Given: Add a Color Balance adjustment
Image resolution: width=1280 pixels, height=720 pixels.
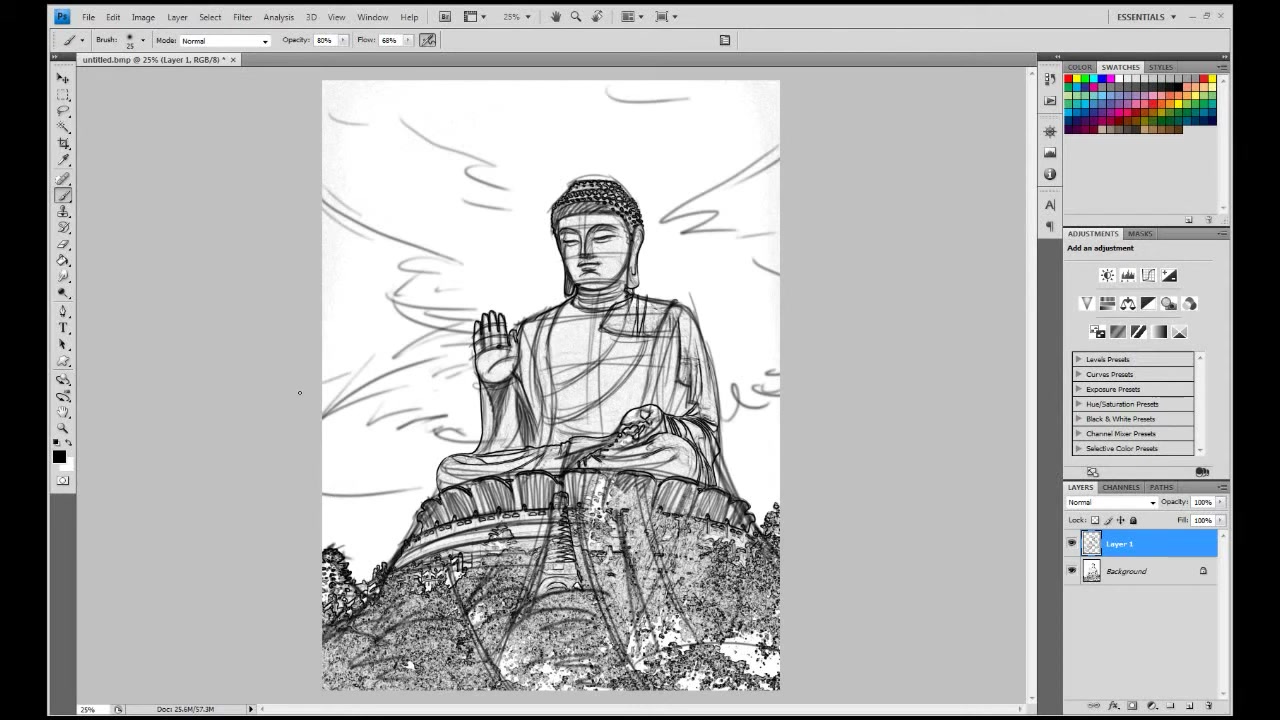Looking at the screenshot, I should pos(1128,303).
